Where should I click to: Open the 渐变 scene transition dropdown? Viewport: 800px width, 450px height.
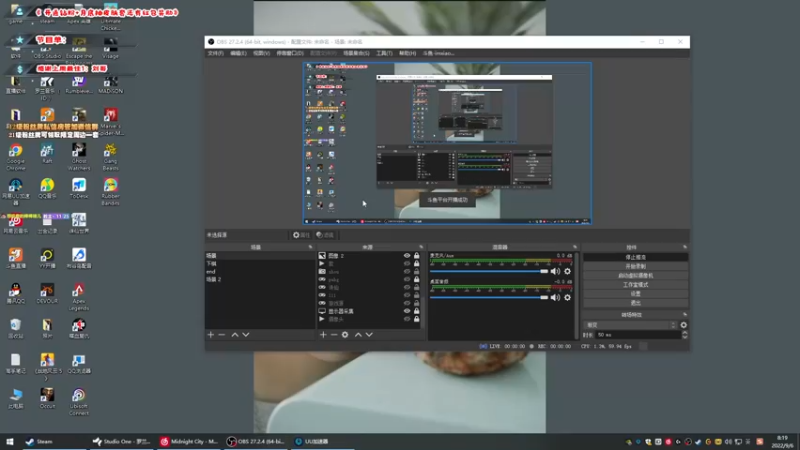point(631,325)
